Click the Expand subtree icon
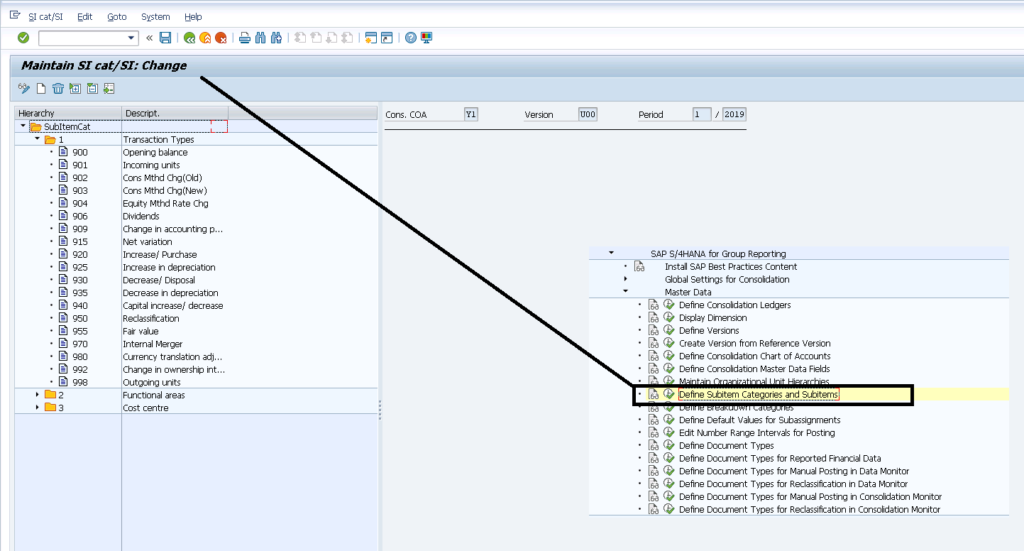This screenshot has width=1024, height=551. (75, 88)
